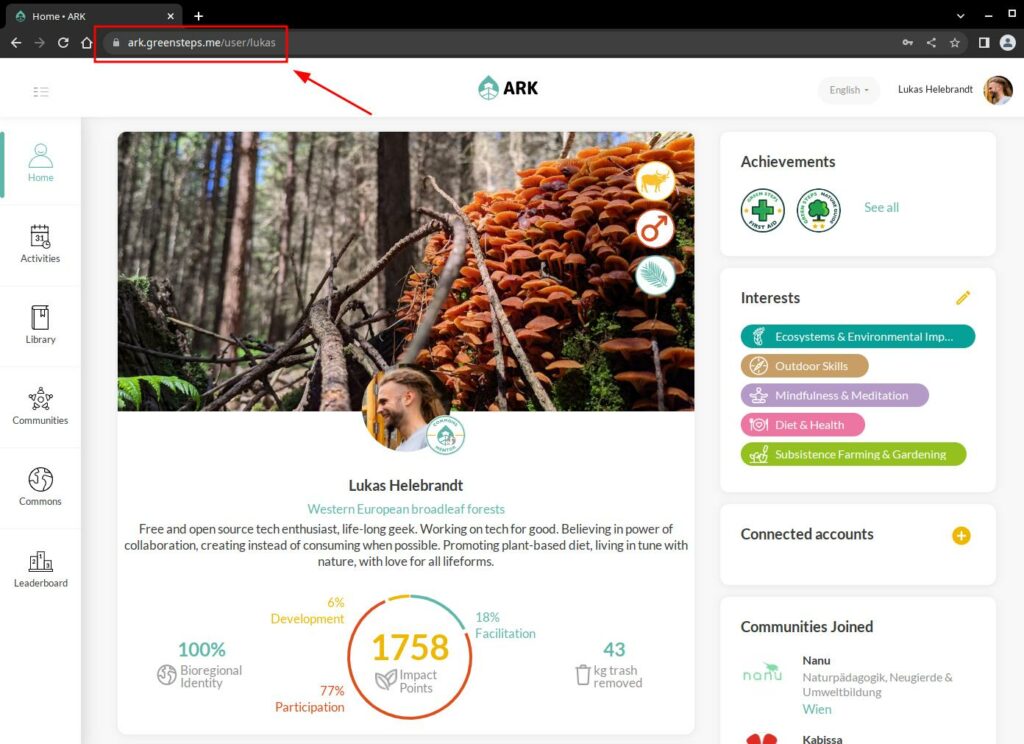Click the 43 kg trash removed stat
The image size is (1024, 744).
coord(609,664)
